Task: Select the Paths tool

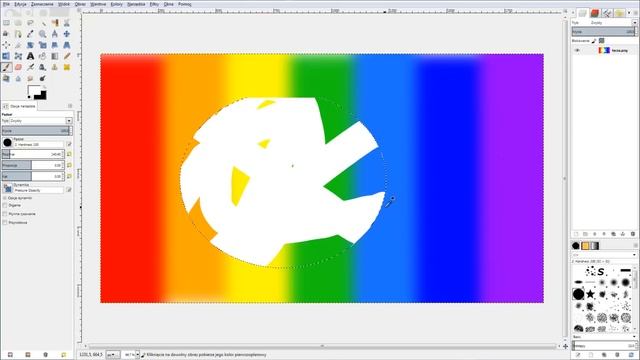Action: tap(18, 34)
